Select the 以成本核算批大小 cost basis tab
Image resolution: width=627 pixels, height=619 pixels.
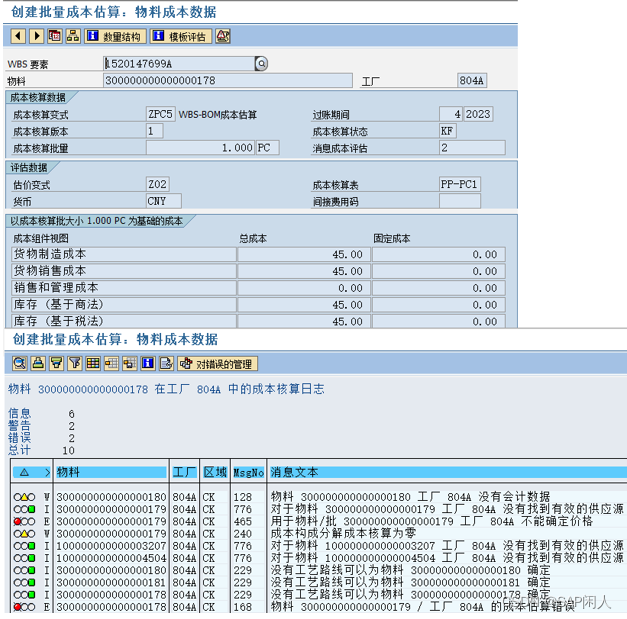tap(97, 221)
